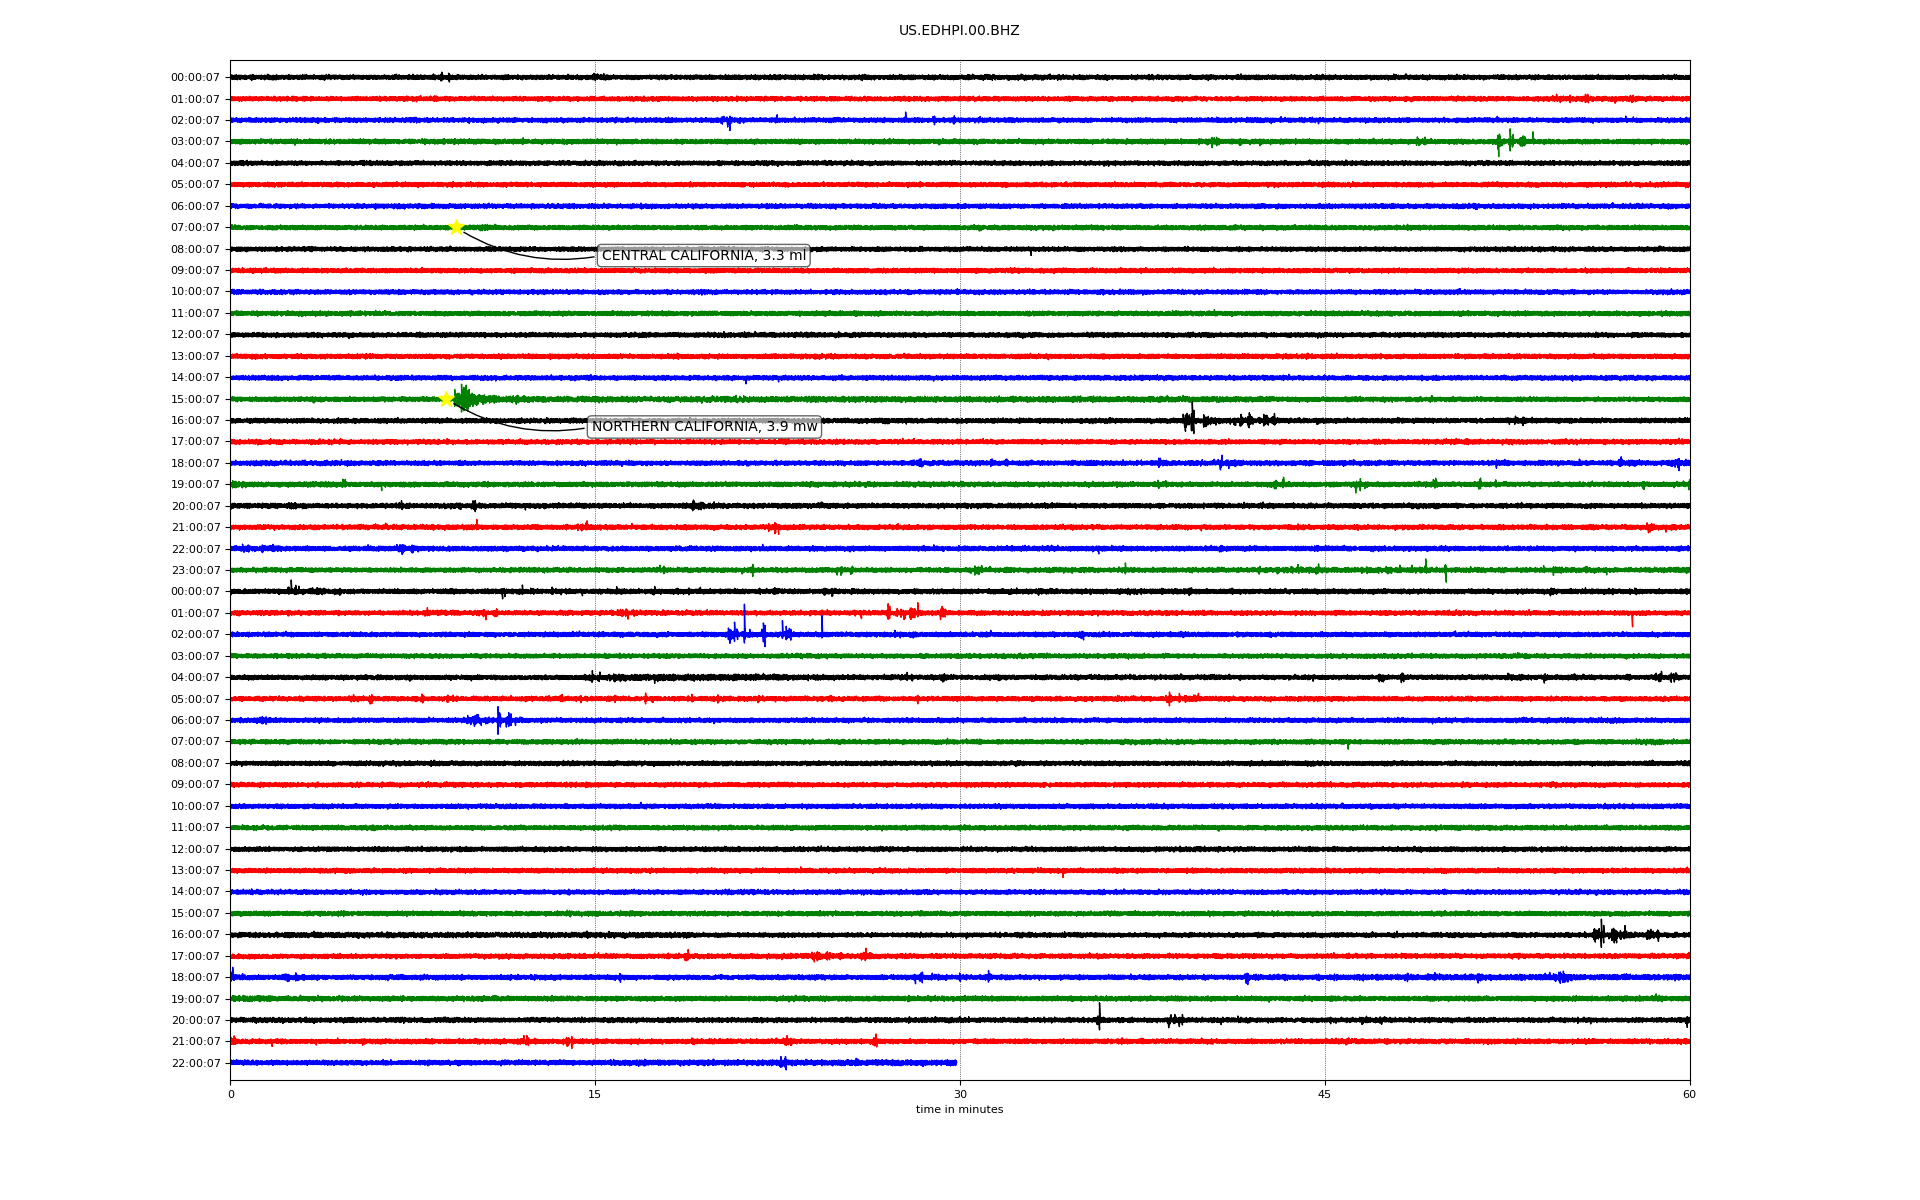Click the 'time in minutes' axis label
The width and height of the screenshot is (1920, 1200).
(958, 1110)
